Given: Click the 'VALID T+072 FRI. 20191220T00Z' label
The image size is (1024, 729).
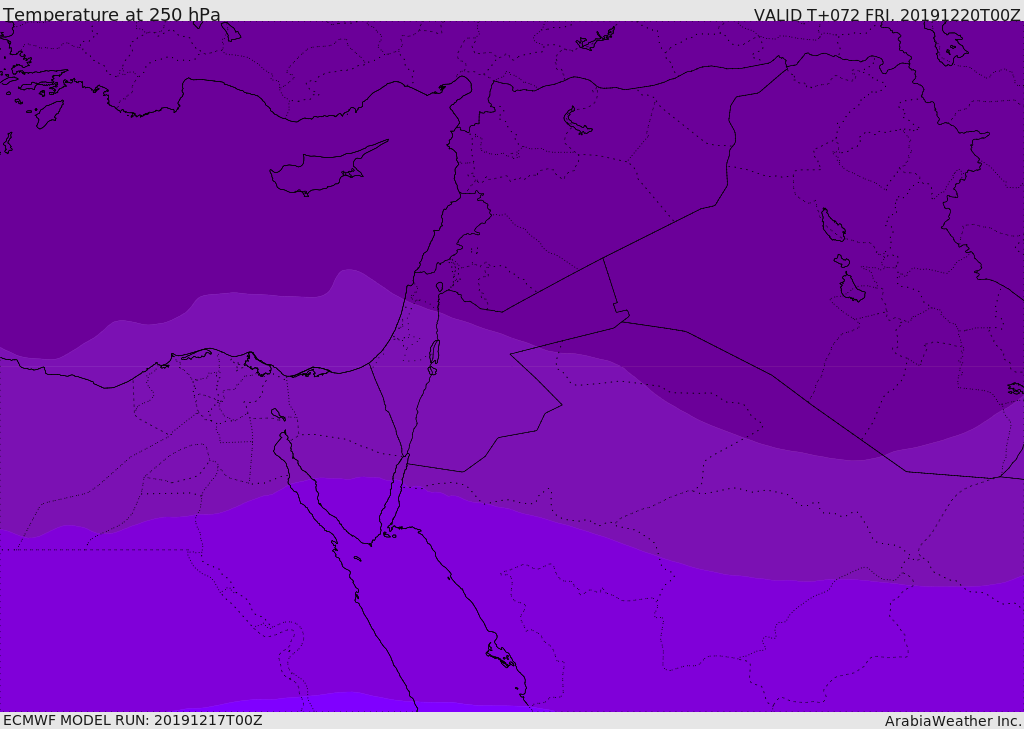Looking at the screenshot, I should 888,14.
